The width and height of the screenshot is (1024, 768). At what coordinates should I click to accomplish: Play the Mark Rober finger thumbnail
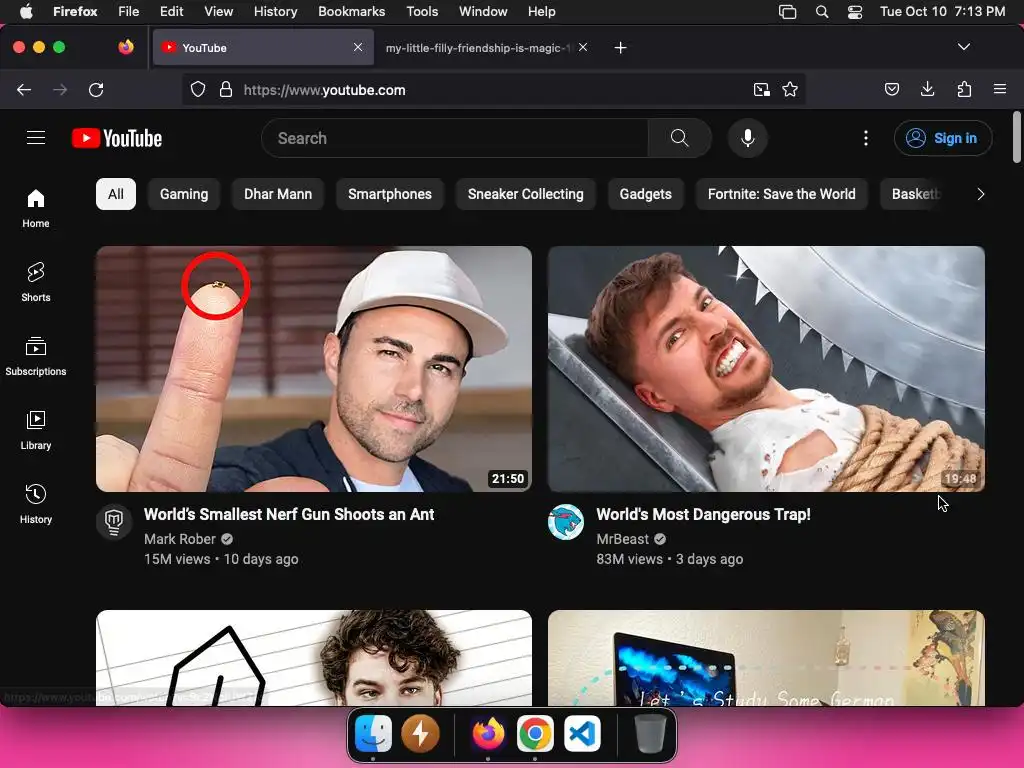point(314,369)
